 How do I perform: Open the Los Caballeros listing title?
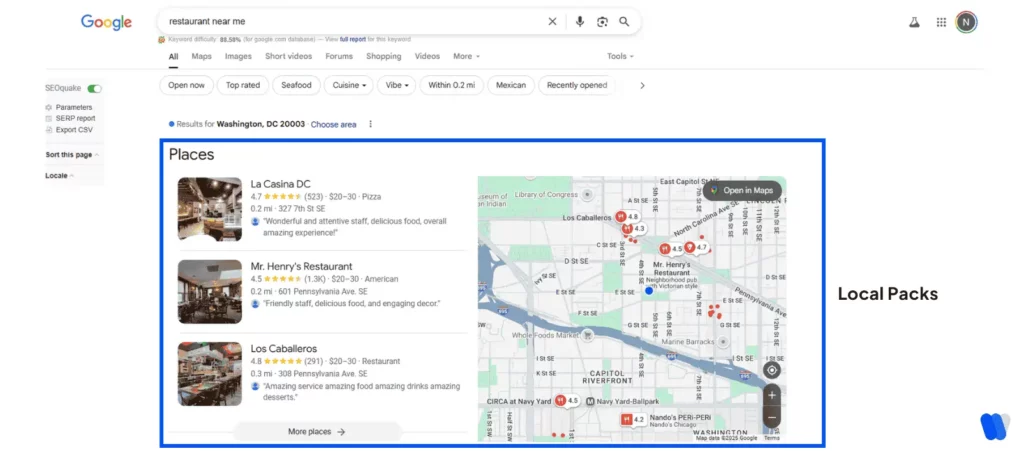284,349
